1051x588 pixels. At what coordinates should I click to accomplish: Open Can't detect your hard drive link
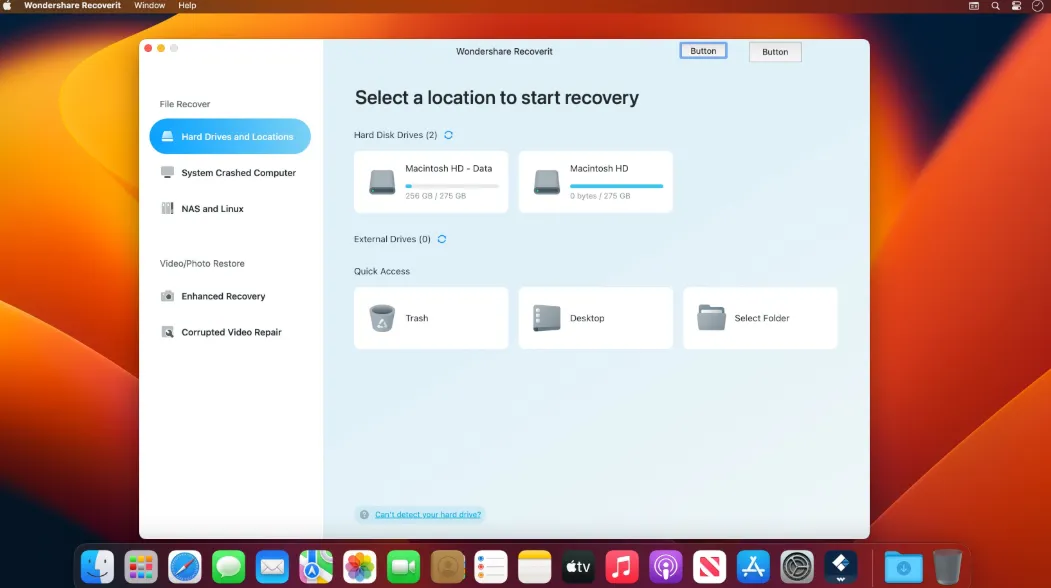coord(428,514)
